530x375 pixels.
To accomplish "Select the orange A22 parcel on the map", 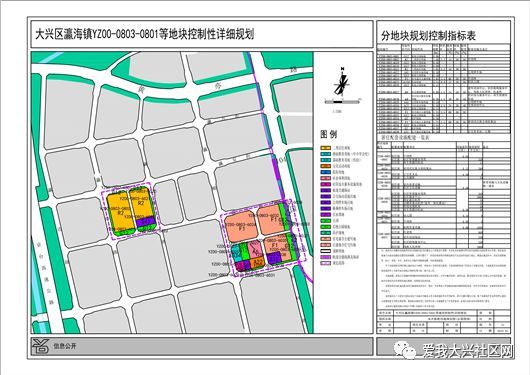I will 258,261.
